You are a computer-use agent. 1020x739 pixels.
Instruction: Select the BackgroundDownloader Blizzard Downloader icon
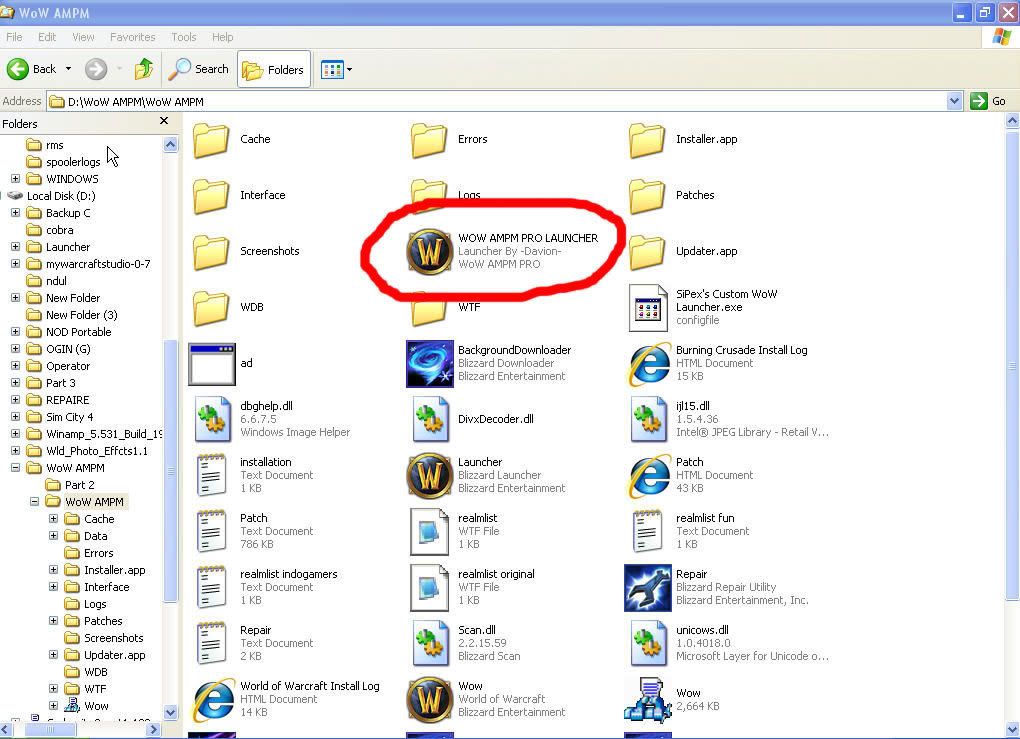[429, 364]
